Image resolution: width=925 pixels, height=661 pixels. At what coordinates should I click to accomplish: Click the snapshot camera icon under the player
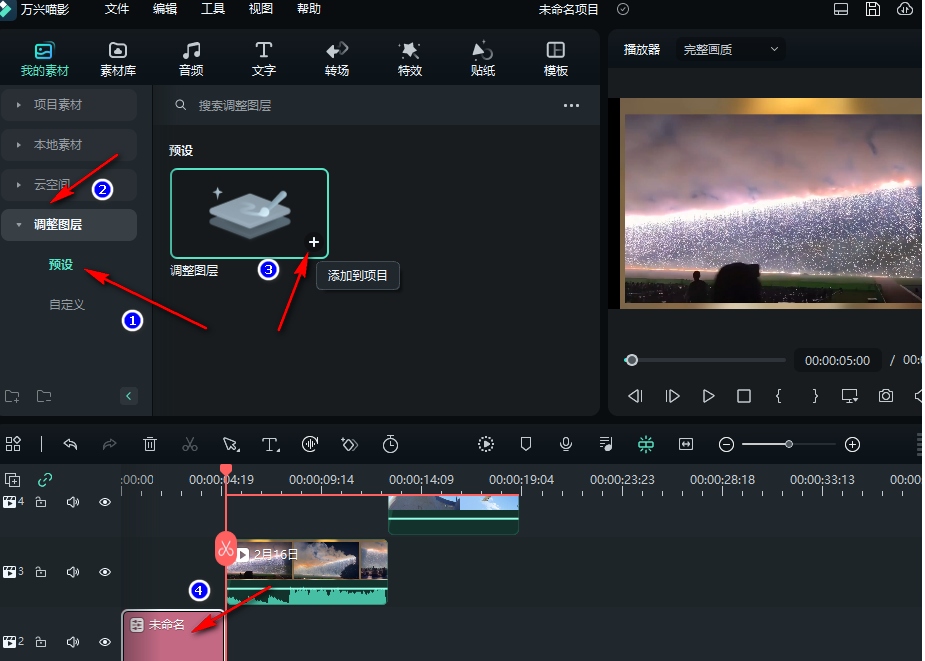pos(886,396)
